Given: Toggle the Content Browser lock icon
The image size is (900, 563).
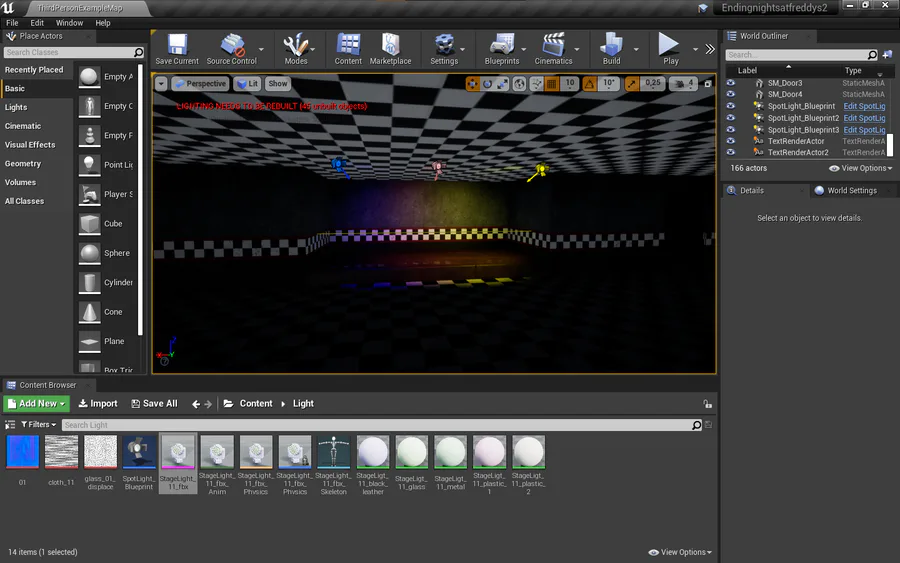Looking at the screenshot, I should [x=707, y=404].
